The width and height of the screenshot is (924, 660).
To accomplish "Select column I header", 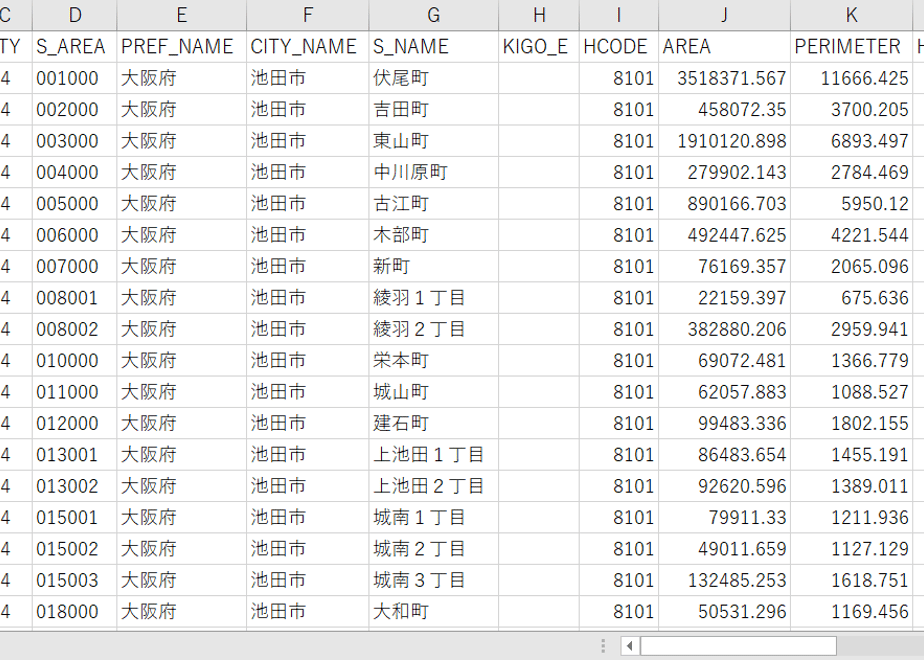I will [619, 15].
